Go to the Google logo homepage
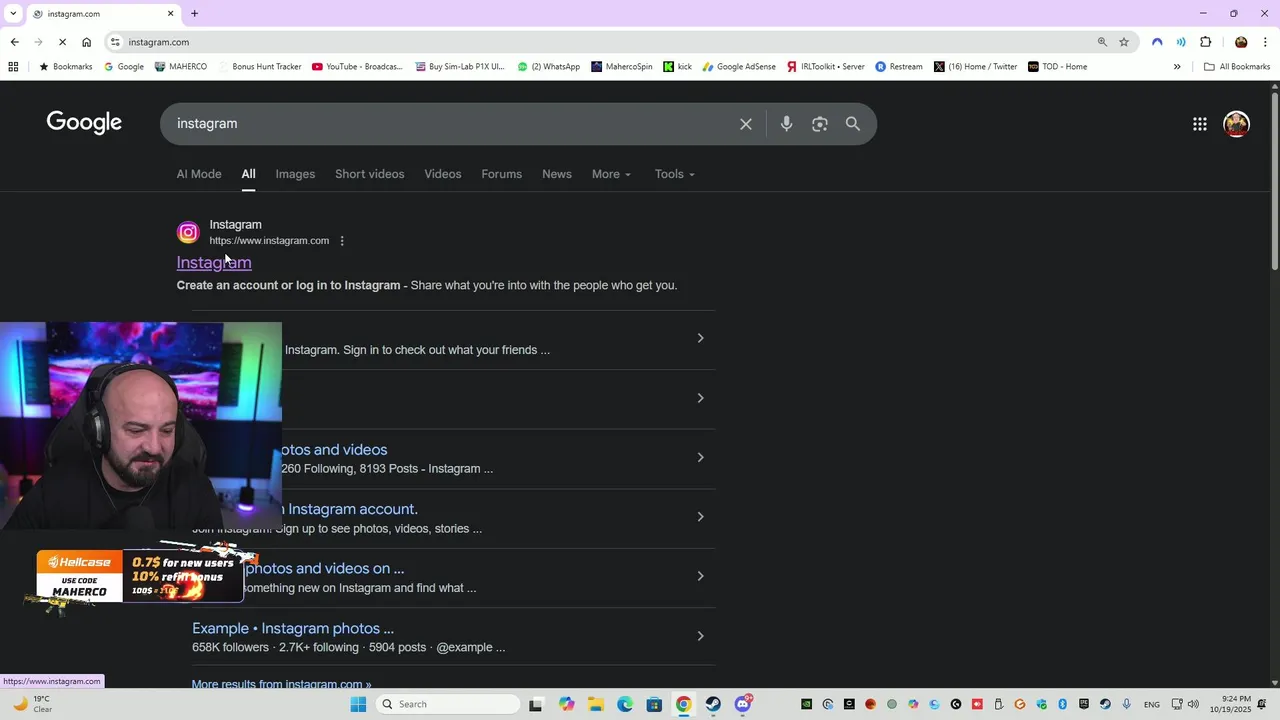 [x=84, y=122]
